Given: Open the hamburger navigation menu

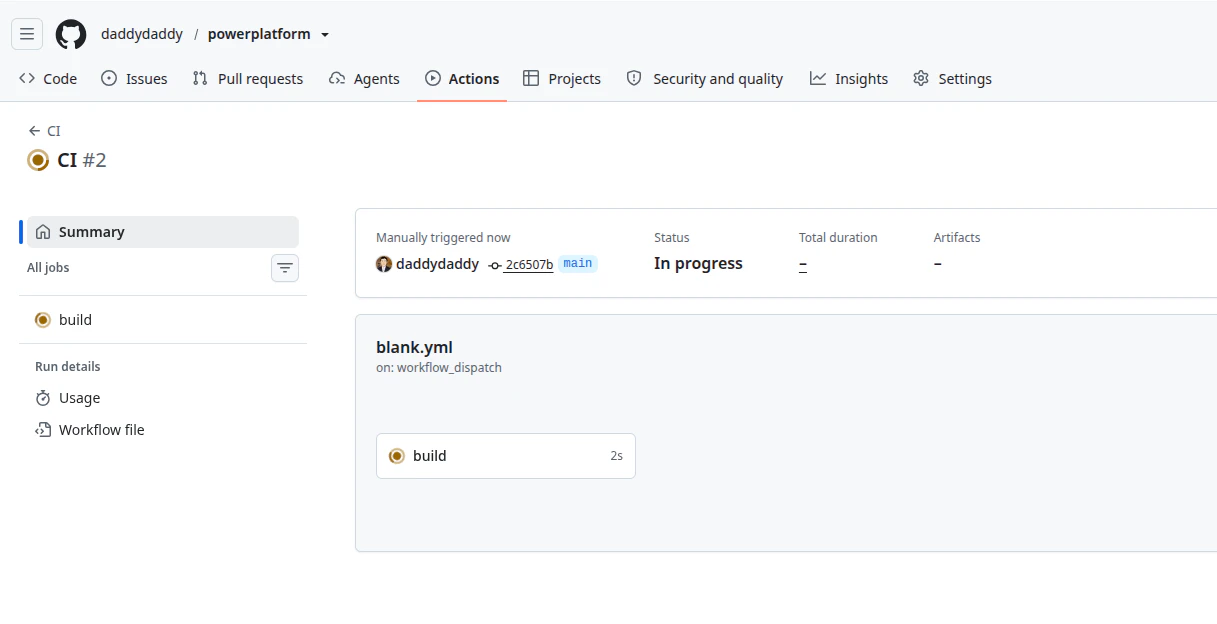Looking at the screenshot, I should [27, 34].
